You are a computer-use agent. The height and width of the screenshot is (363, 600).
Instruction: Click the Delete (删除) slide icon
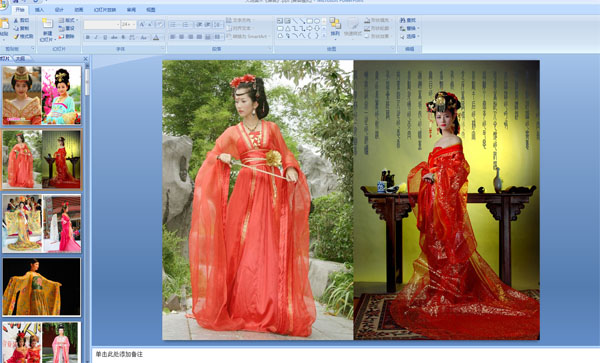[67, 36]
